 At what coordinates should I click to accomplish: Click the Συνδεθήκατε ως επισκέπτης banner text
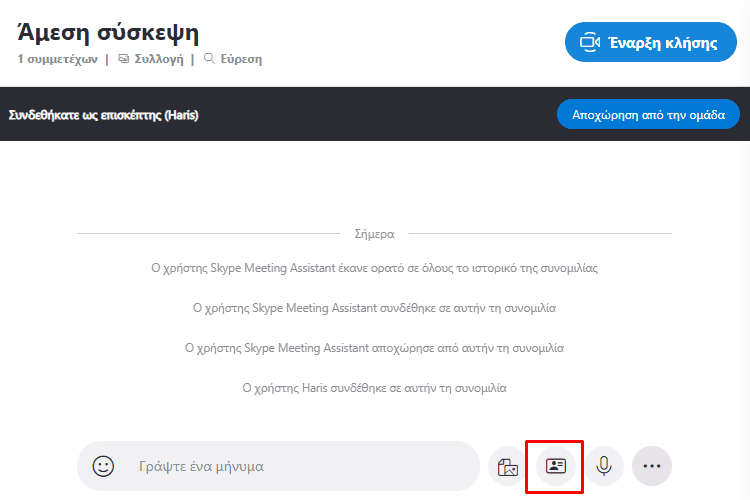click(103, 115)
